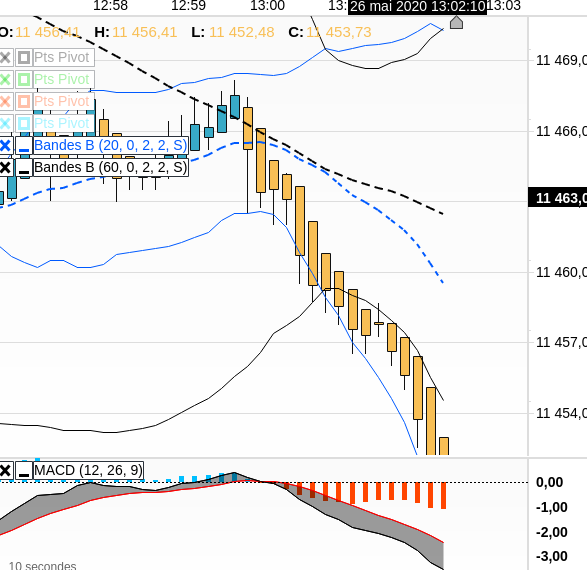The image size is (587, 570).
Task: Toggle the green Pts Pivot square box
Action: pos(24,79)
